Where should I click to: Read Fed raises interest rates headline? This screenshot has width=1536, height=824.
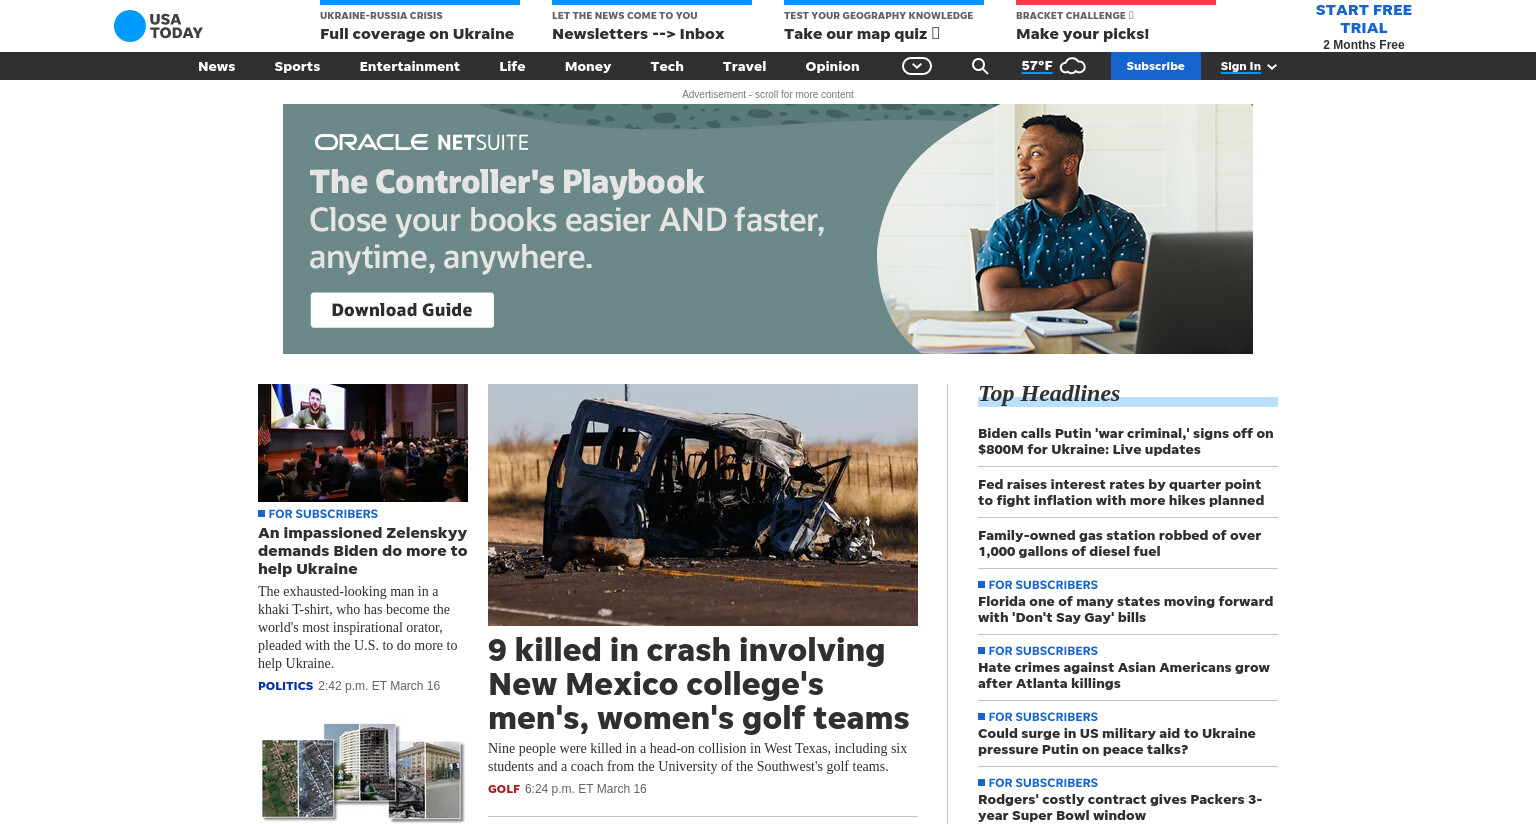(x=1121, y=492)
